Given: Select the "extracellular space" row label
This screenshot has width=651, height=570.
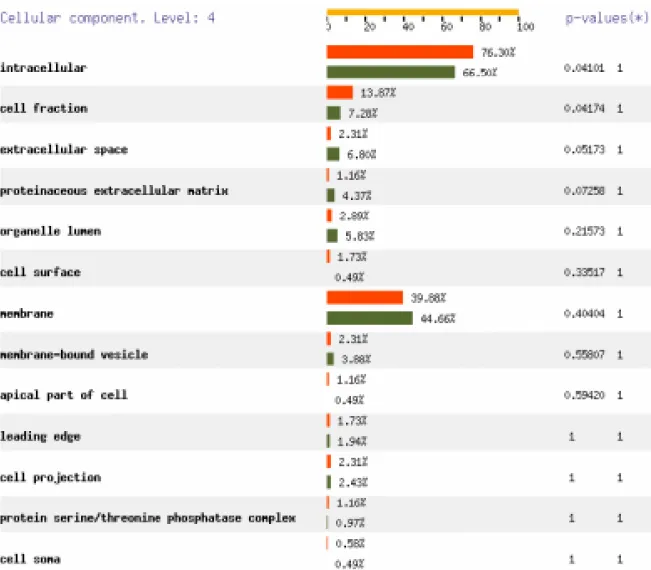Looking at the screenshot, I should tap(64, 149).
